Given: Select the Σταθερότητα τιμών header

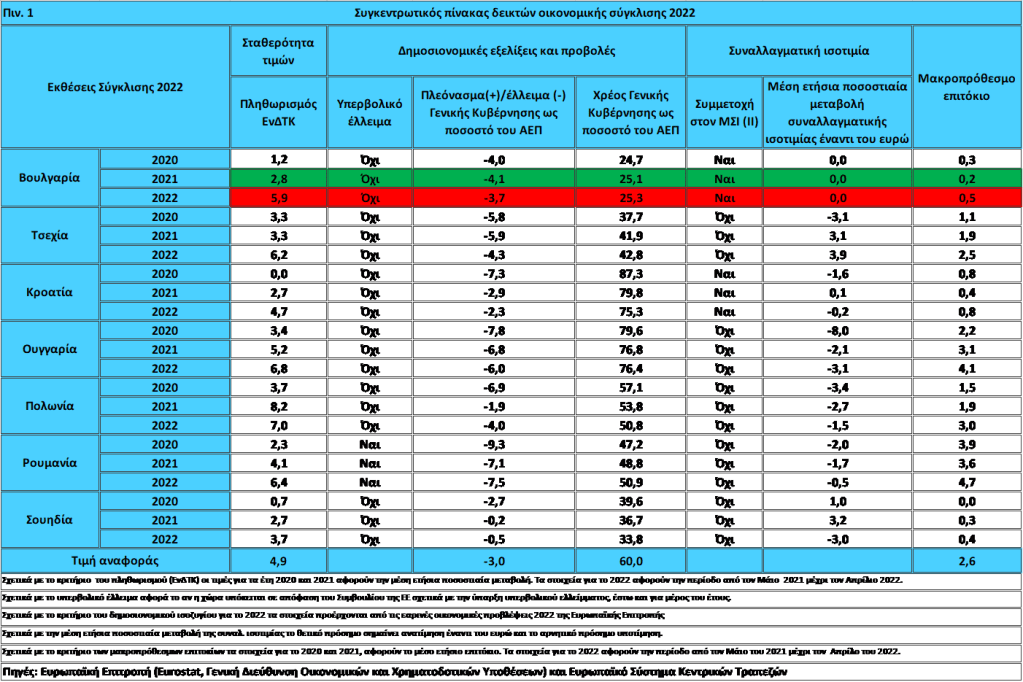Looking at the screenshot, I should point(279,51).
